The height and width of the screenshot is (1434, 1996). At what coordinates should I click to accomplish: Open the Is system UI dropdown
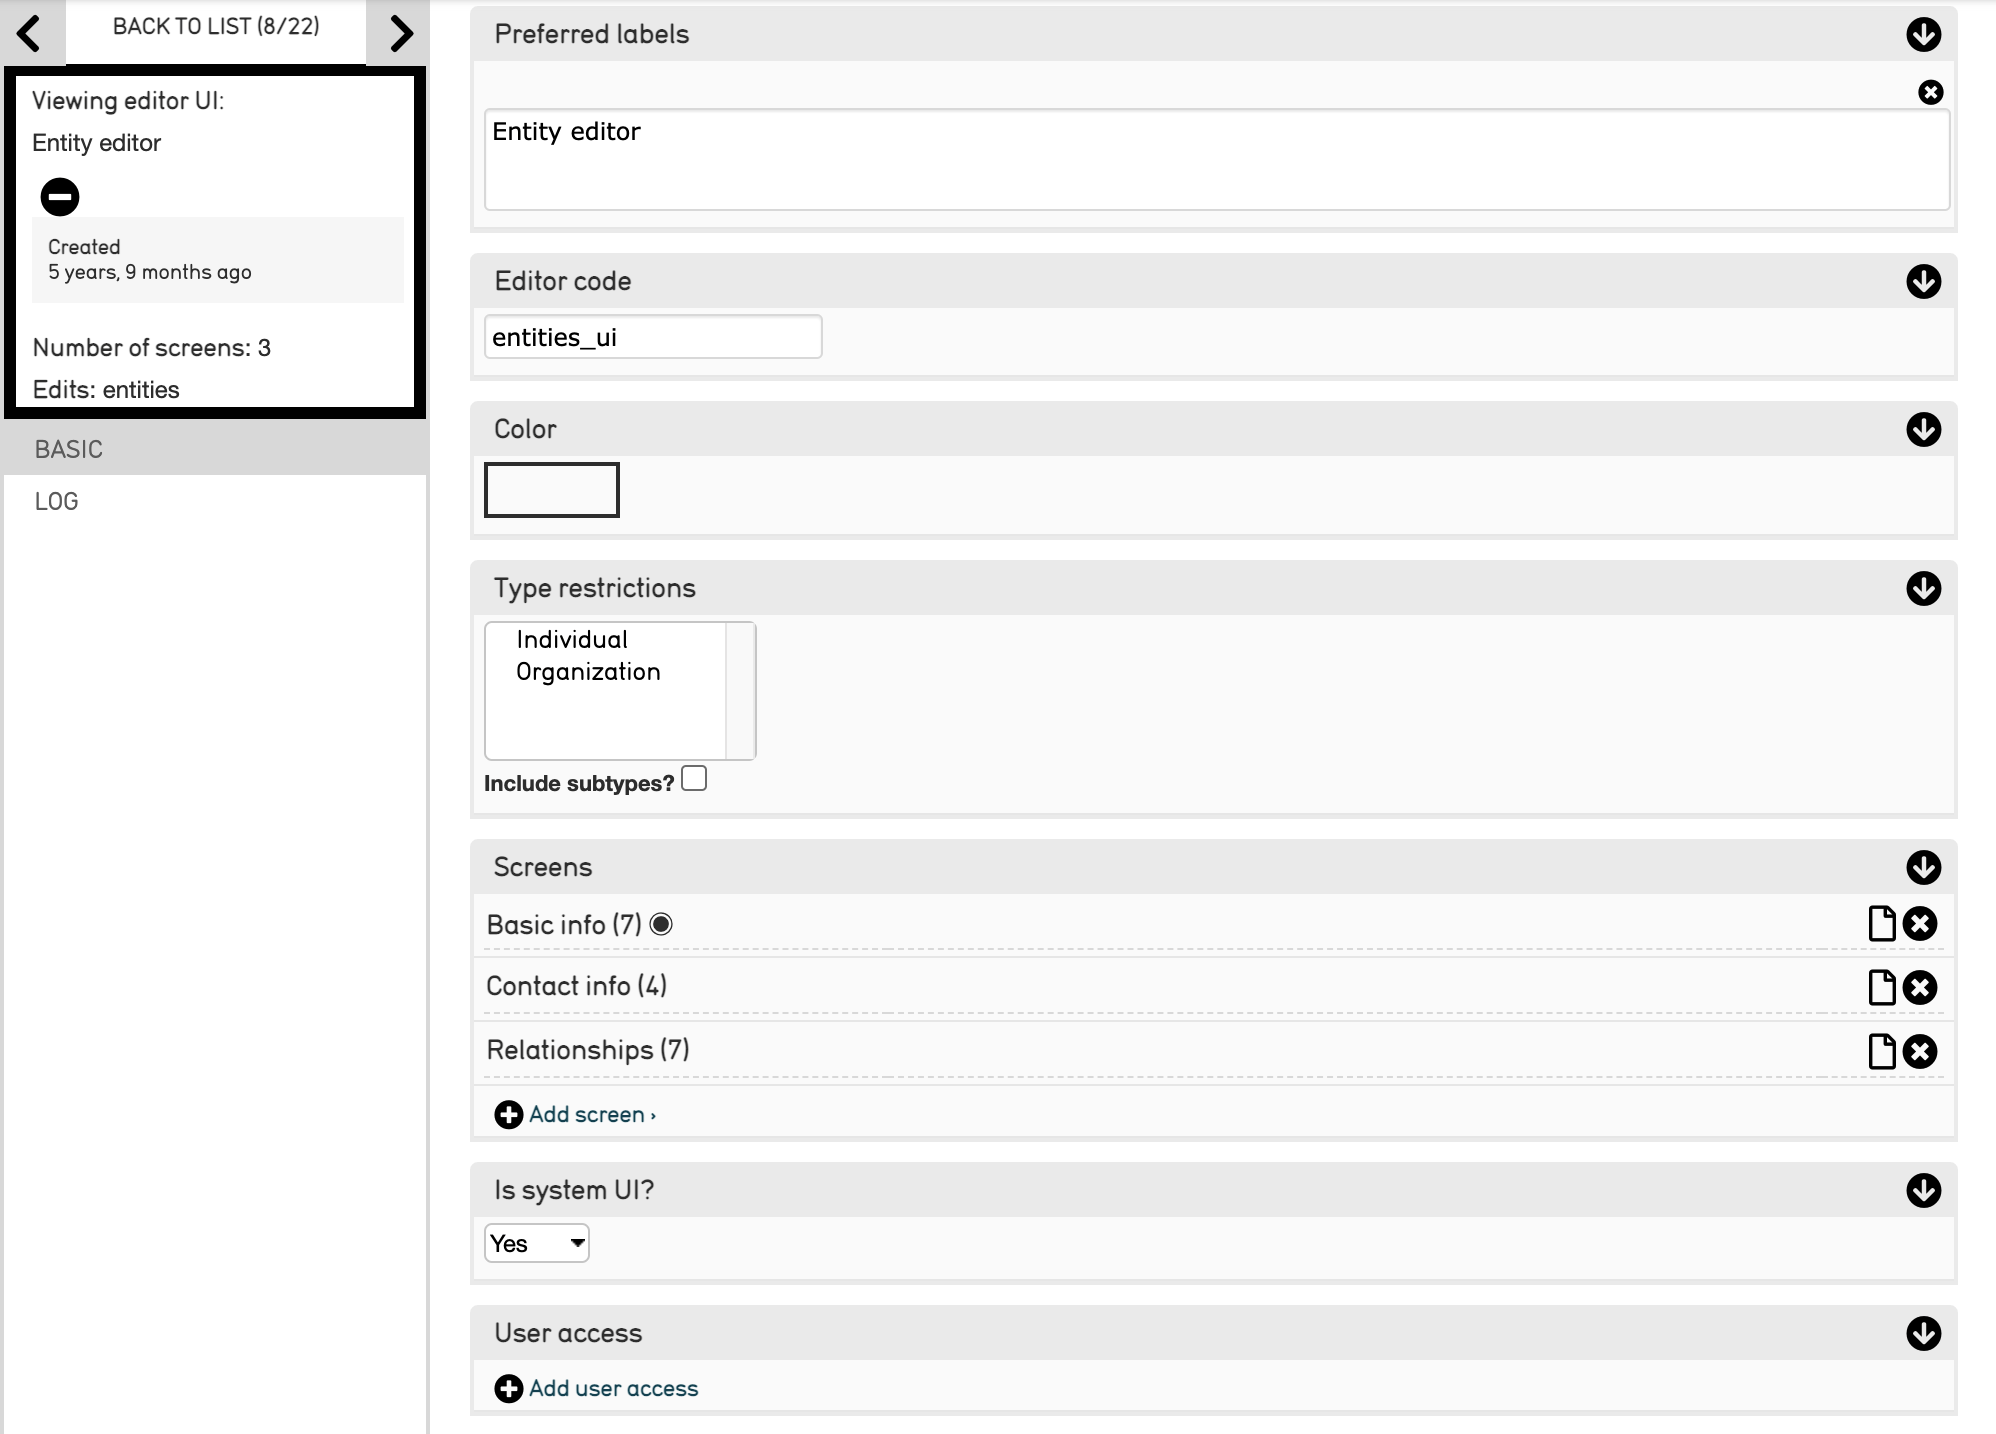(537, 1243)
